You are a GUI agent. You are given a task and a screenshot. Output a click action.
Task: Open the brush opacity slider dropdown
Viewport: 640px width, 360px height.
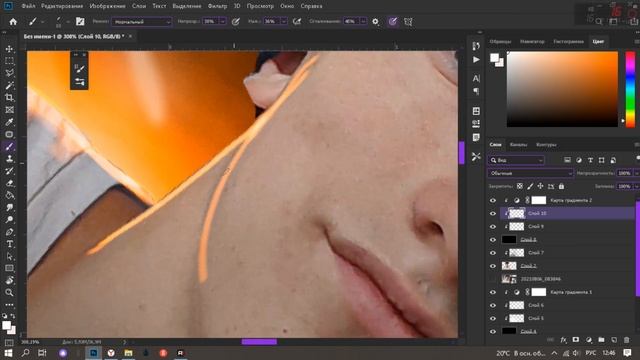point(223,22)
